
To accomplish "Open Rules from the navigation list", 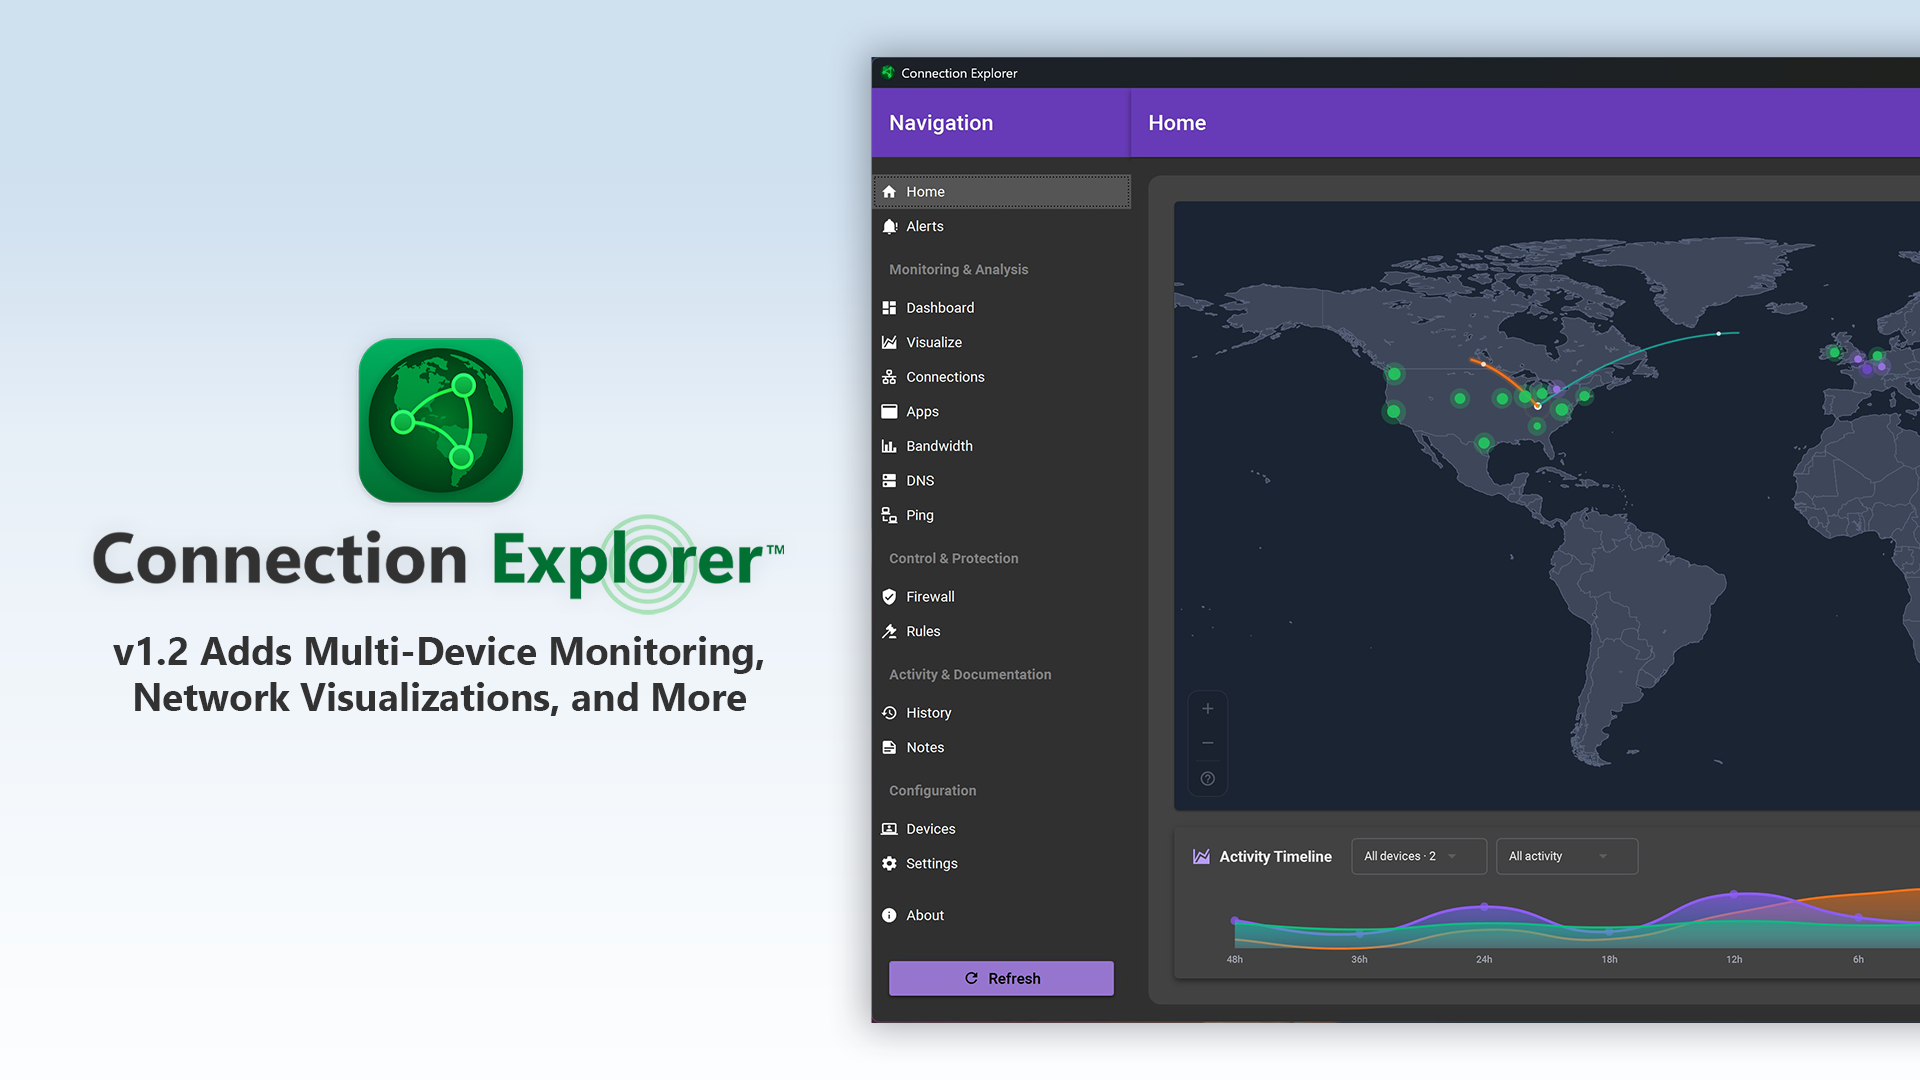I will coord(1002,631).
